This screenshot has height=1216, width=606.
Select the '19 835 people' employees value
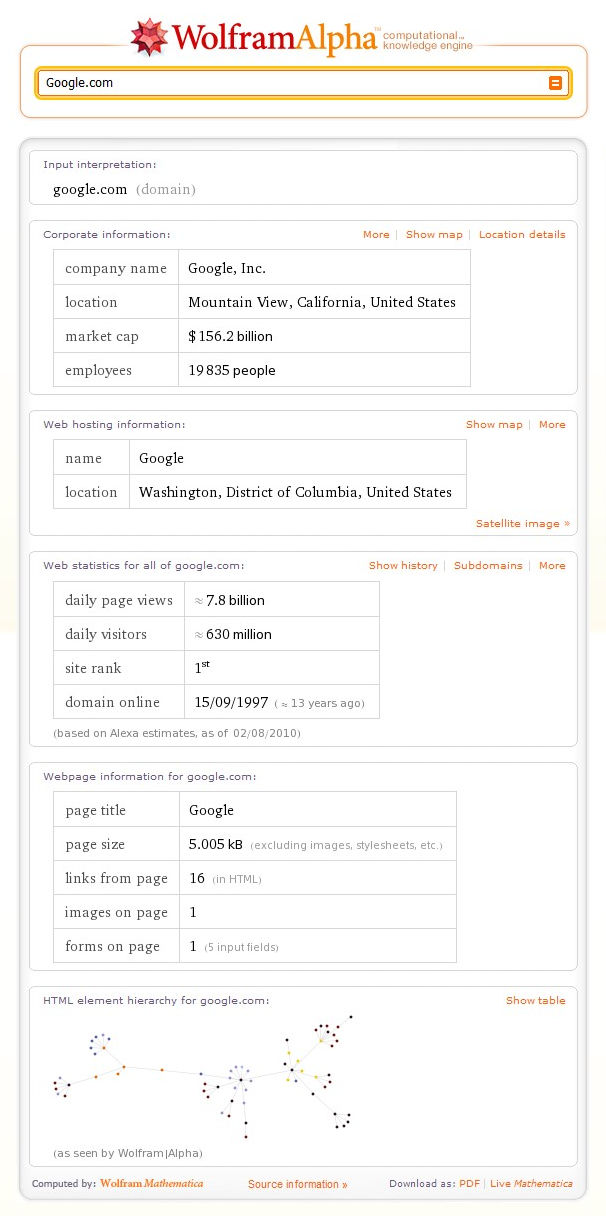tap(232, 370)
